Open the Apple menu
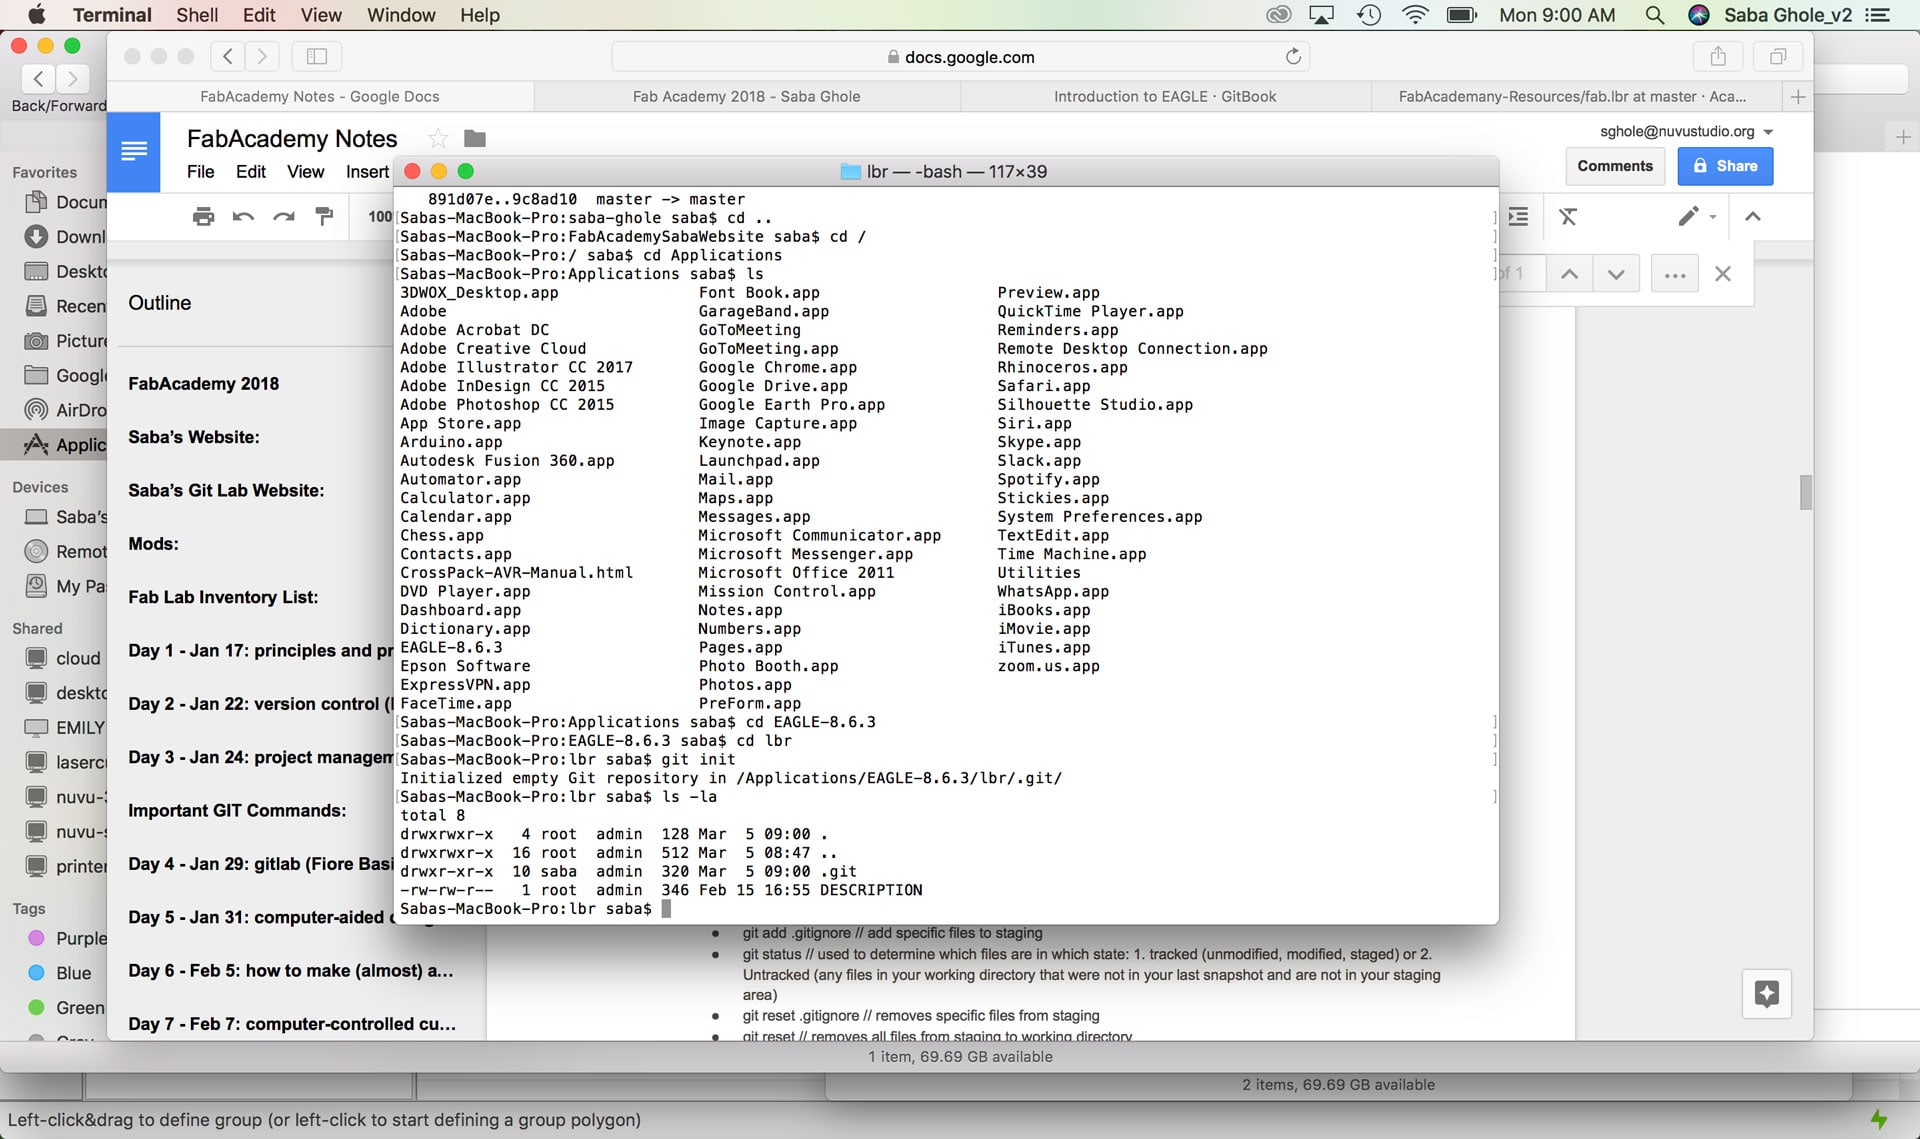1920x1139 pixels. point(36,15)
